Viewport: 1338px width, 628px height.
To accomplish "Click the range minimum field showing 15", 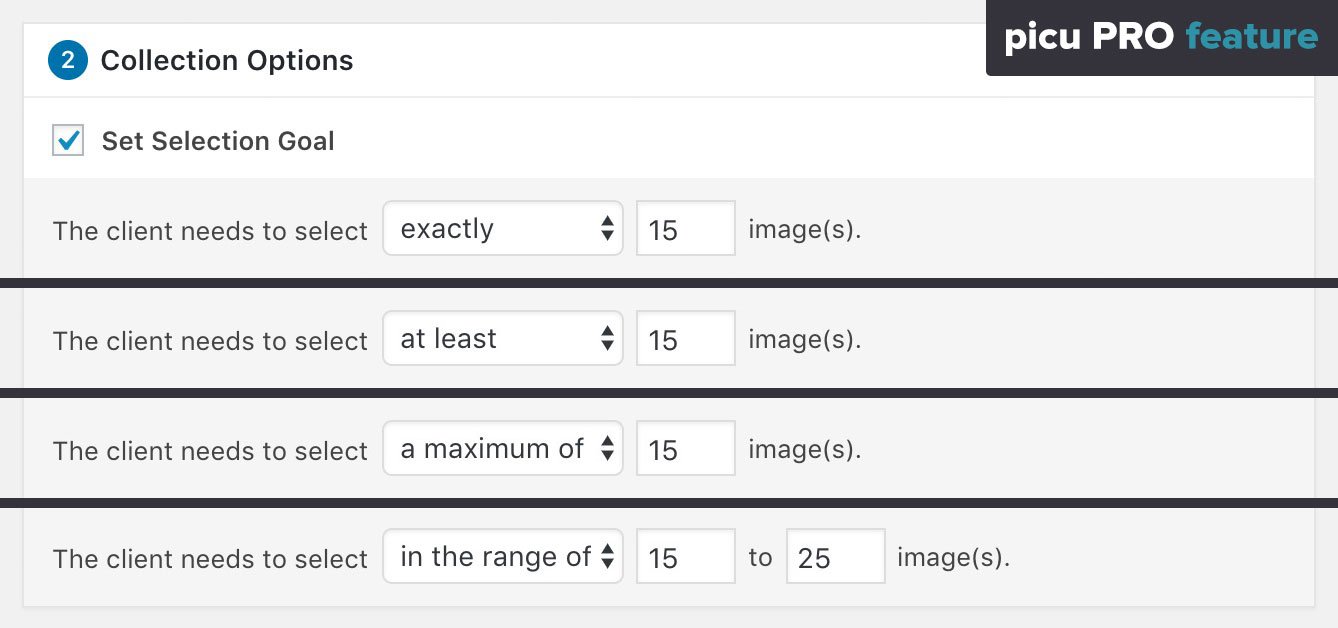I will tap(685, 557).
